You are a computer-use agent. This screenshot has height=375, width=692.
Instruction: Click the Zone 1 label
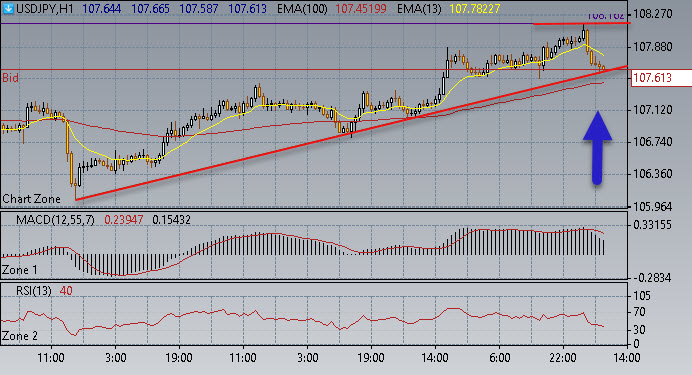(20, 270)
